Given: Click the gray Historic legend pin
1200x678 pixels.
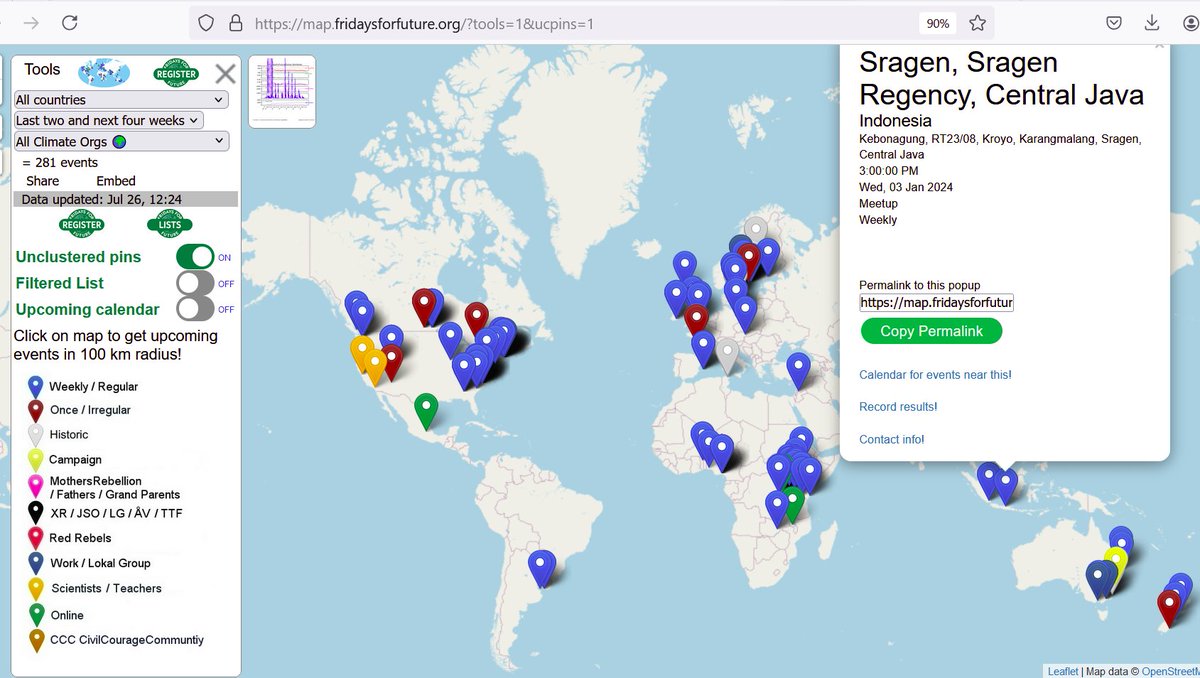Looking at the screenshot, I should [36, 435].
